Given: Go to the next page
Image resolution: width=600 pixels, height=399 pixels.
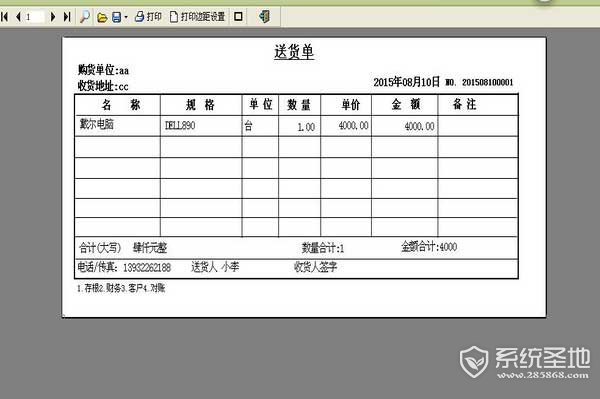Looking at the screenshot, I should pos(53,16).
